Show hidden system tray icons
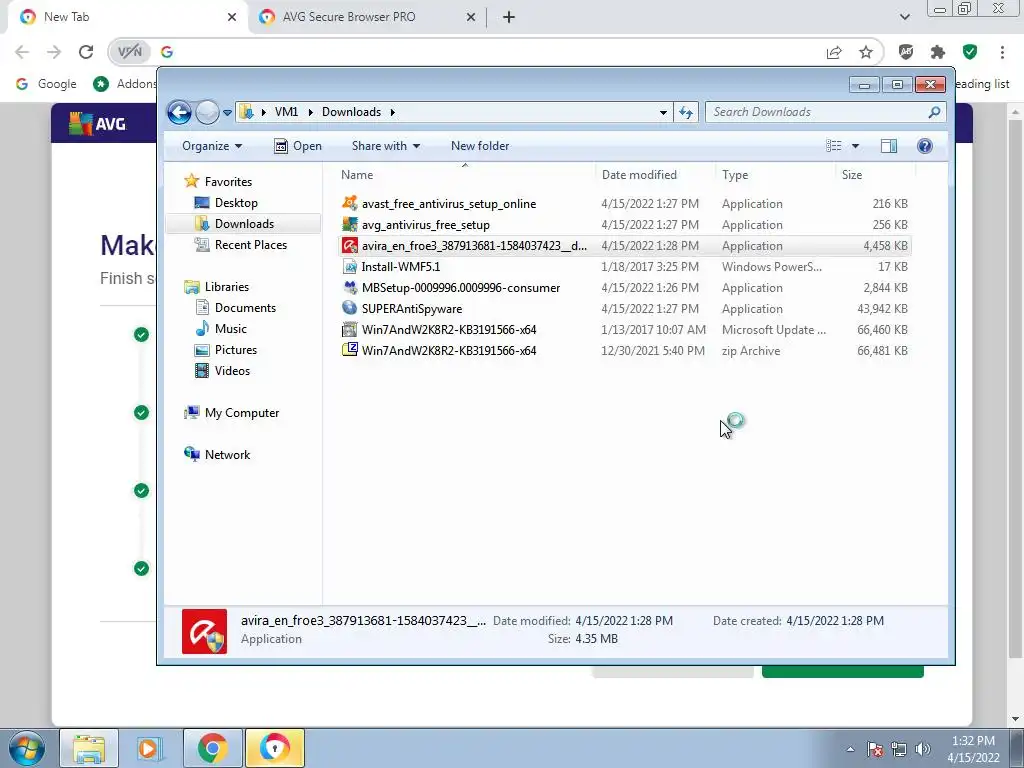 click(x=850, y=749)
